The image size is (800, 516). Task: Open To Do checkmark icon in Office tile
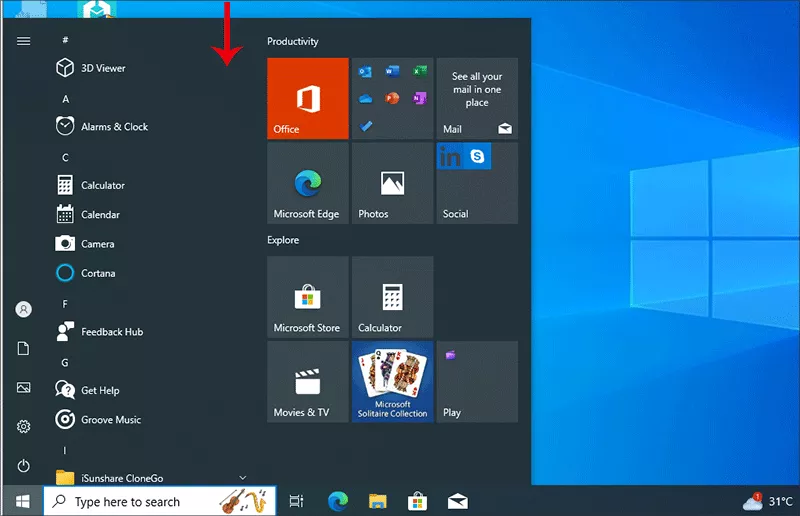365,126
